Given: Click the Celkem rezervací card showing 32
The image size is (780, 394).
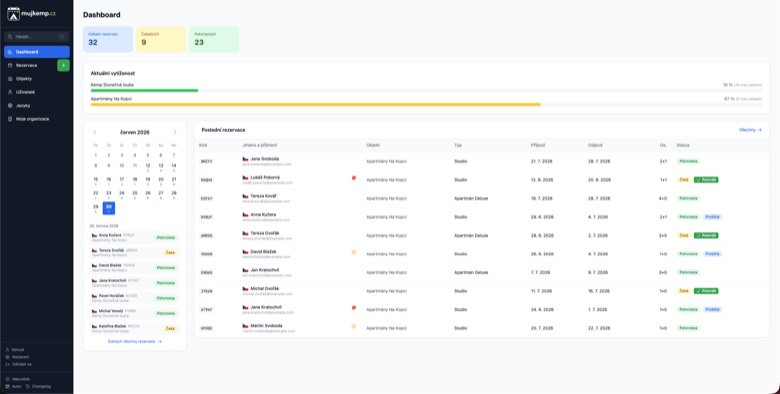Looking at the screenshot, I should pos(108,39).
